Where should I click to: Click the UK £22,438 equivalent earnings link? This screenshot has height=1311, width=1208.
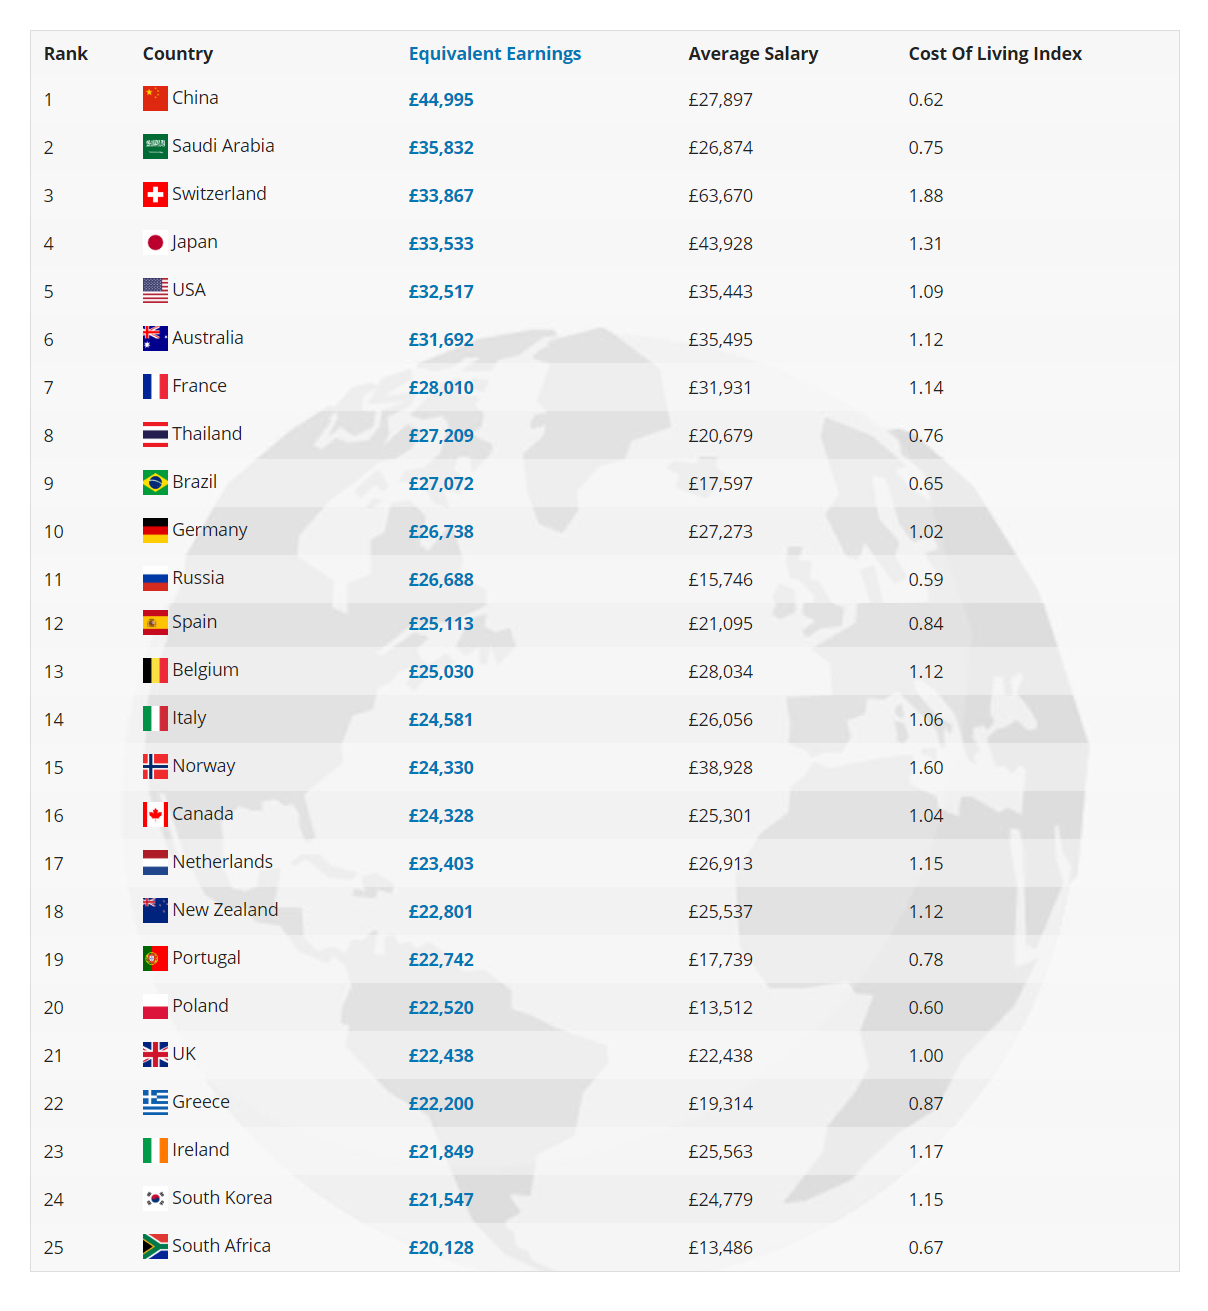441,1056
